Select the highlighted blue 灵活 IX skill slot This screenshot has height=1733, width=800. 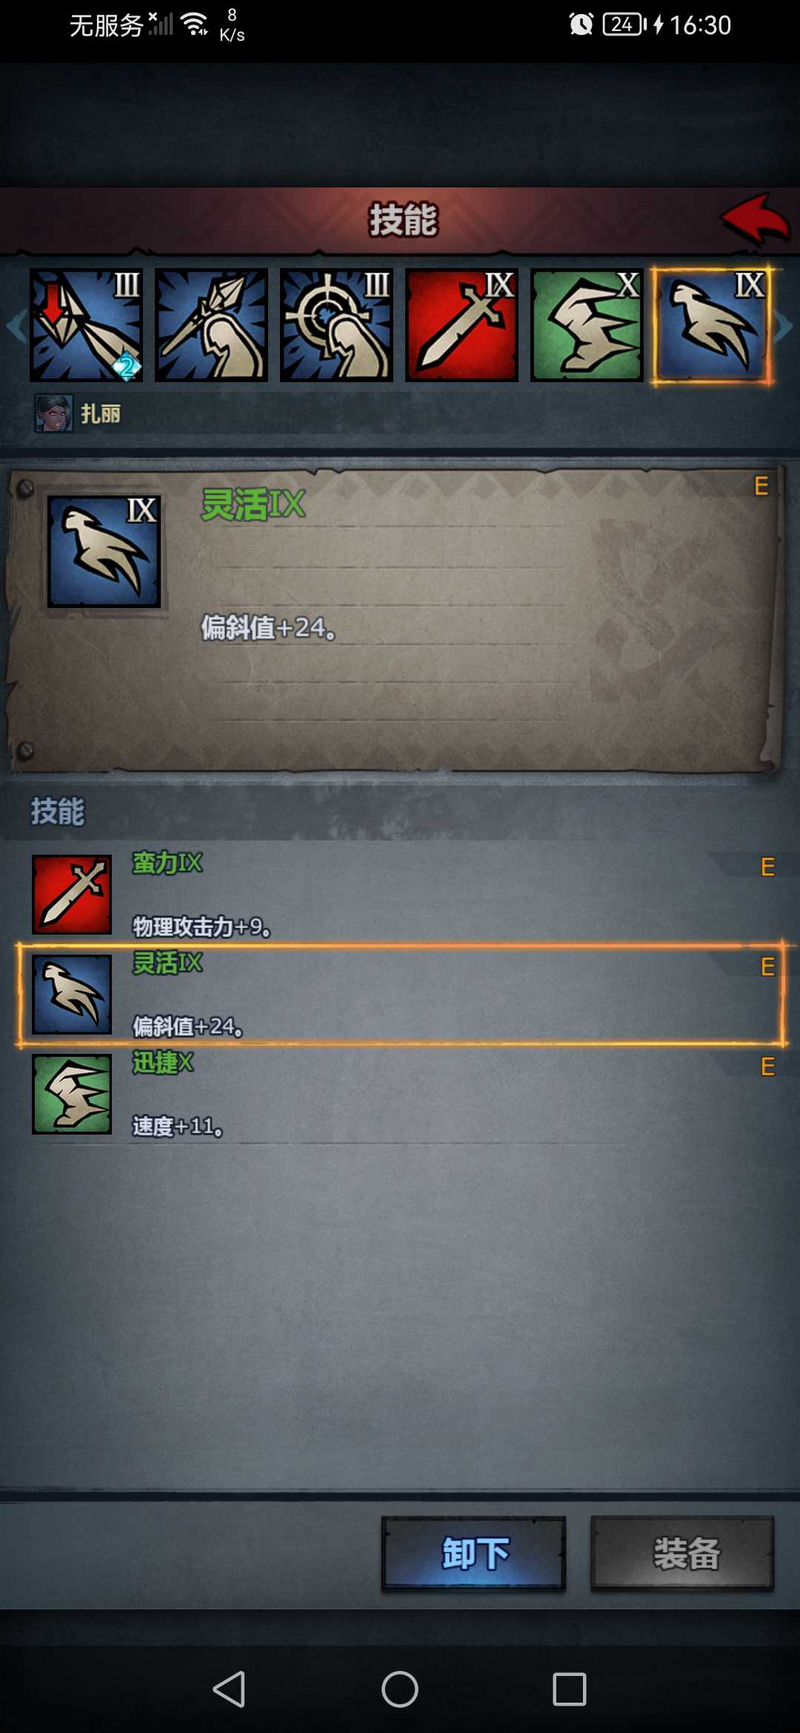coord(711,325)
